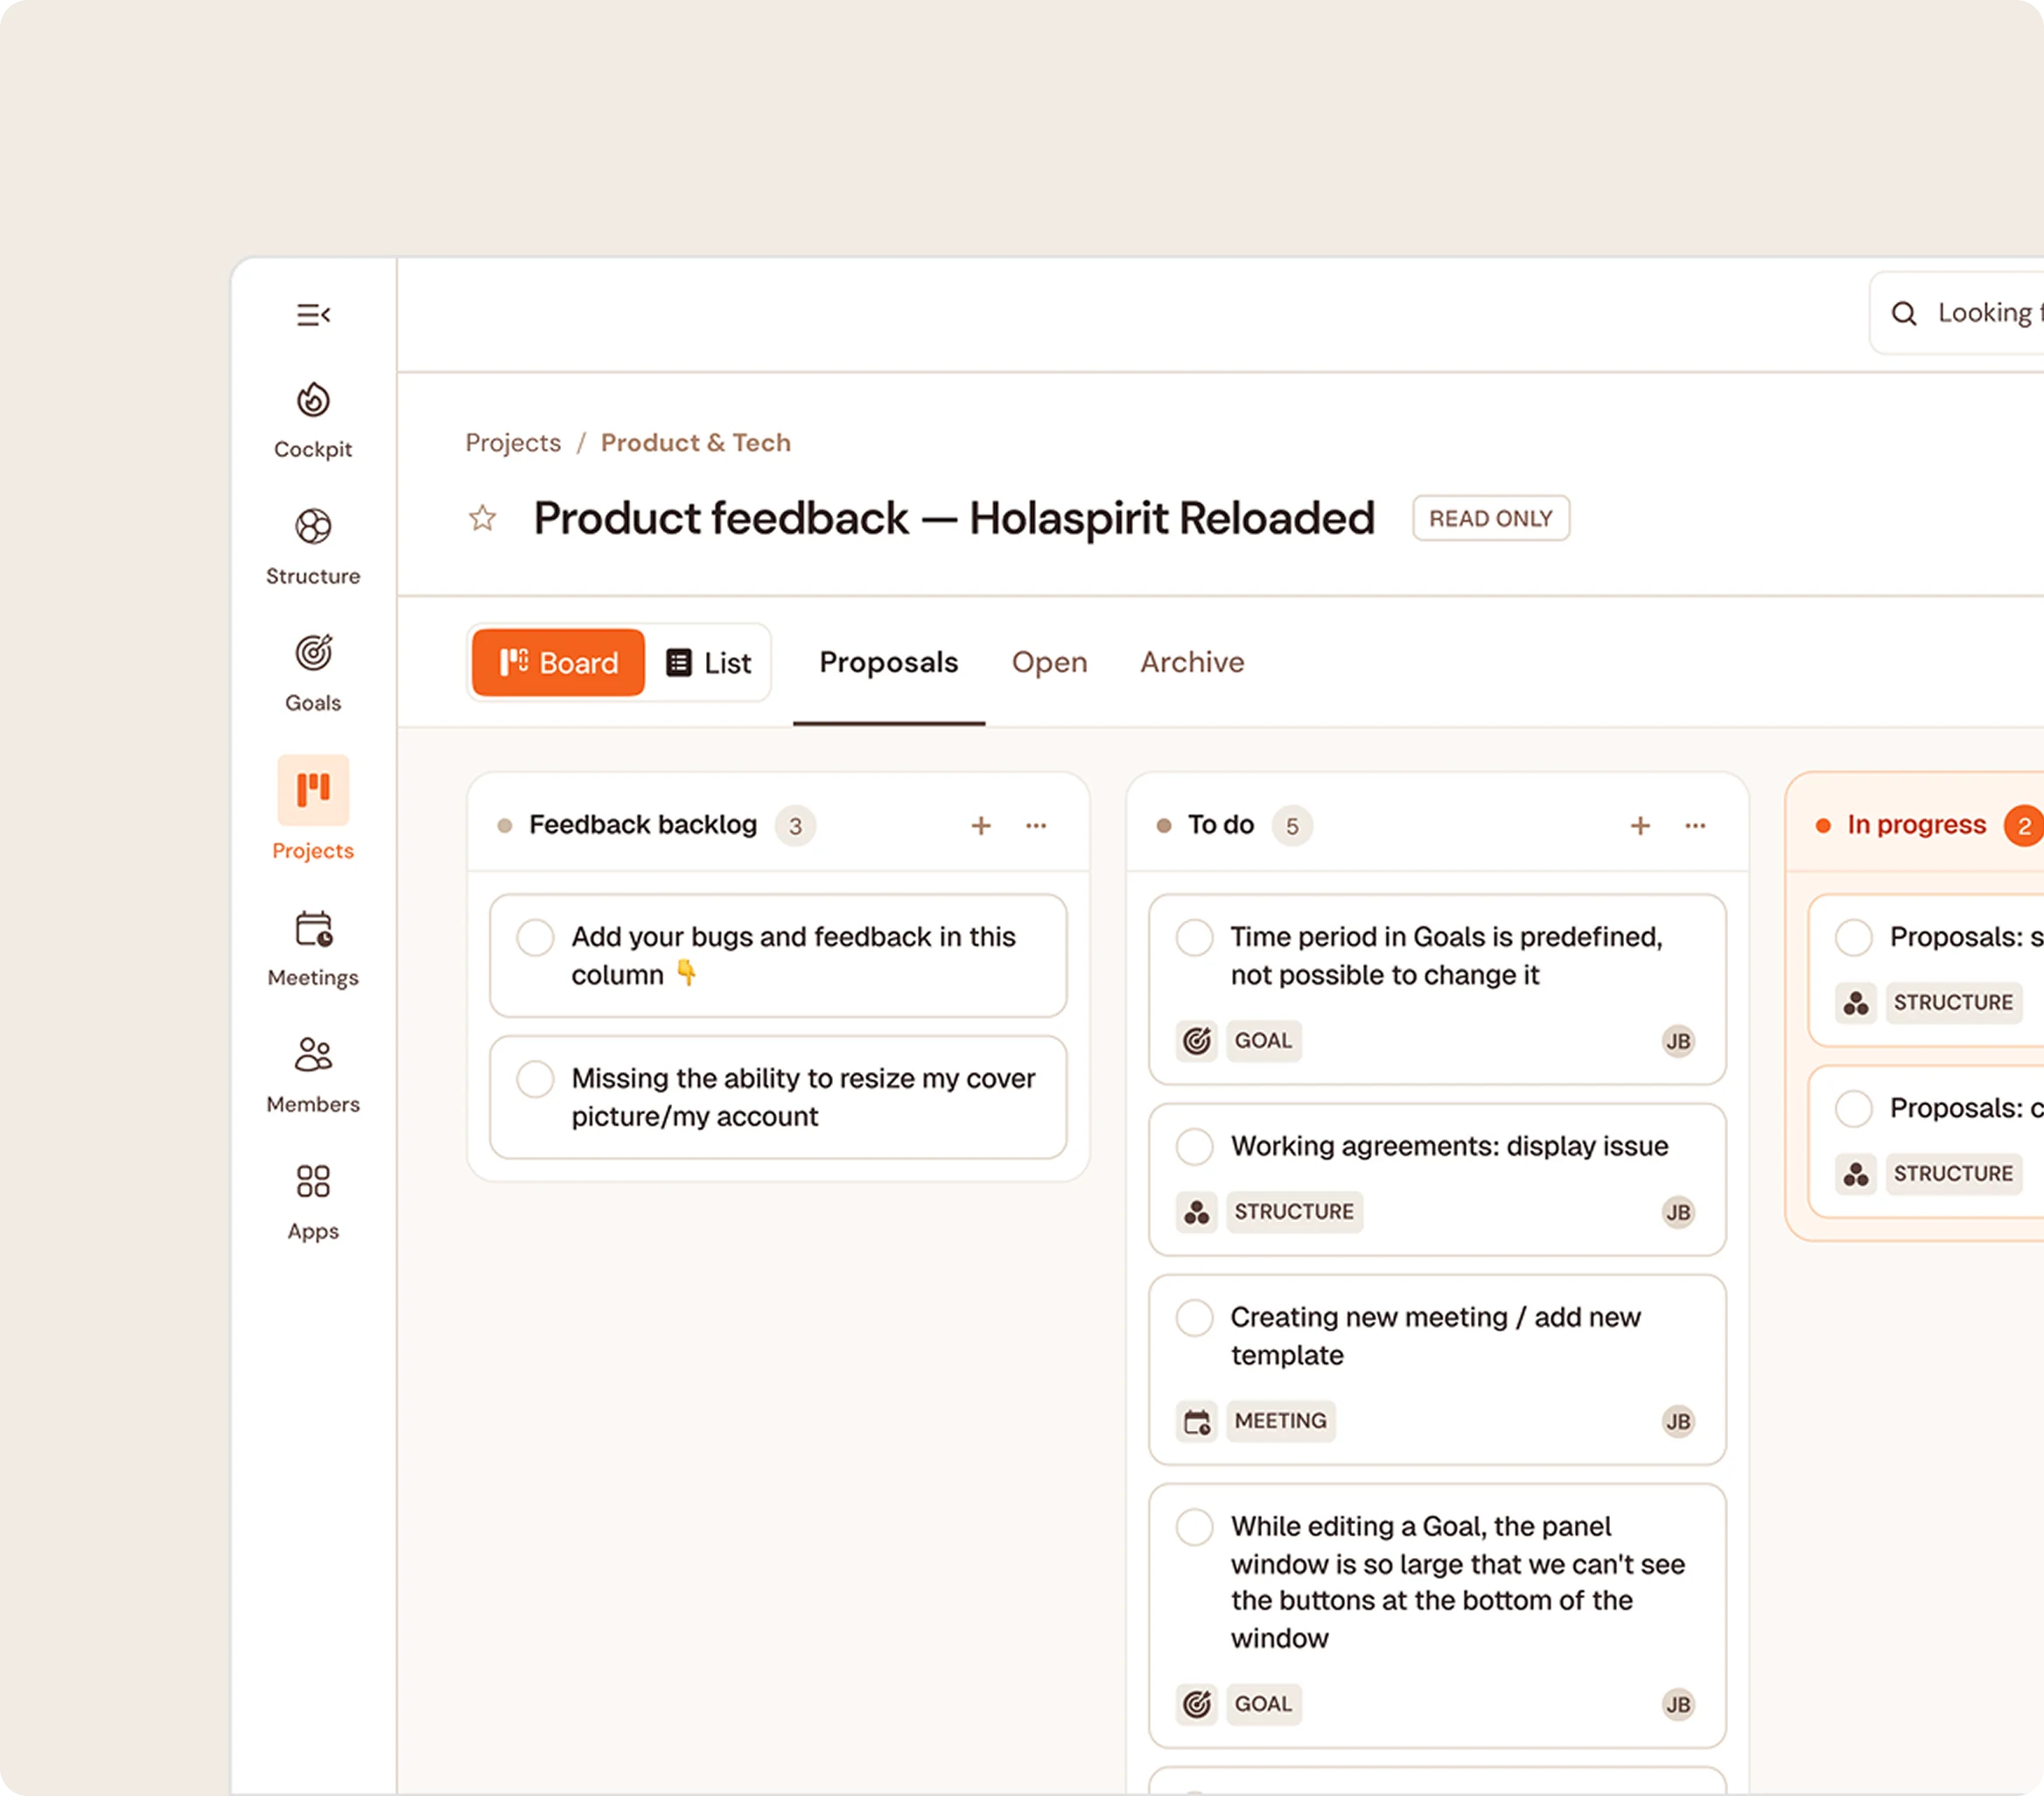The image size is (2044, 1796).
Task: Click the structure icon on Working agreements card
Action: (x=1197, y=1212)
